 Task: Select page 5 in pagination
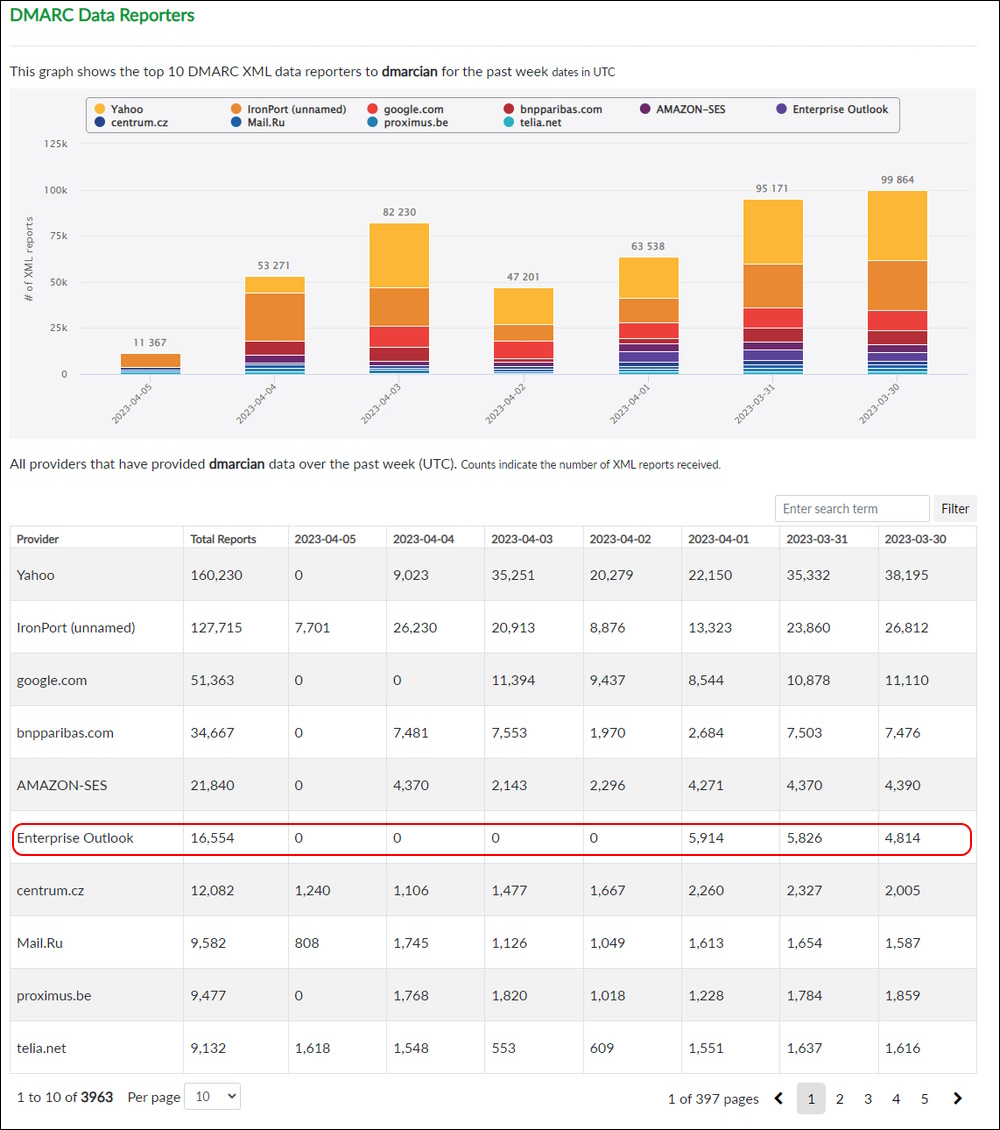coord(924,1098)
